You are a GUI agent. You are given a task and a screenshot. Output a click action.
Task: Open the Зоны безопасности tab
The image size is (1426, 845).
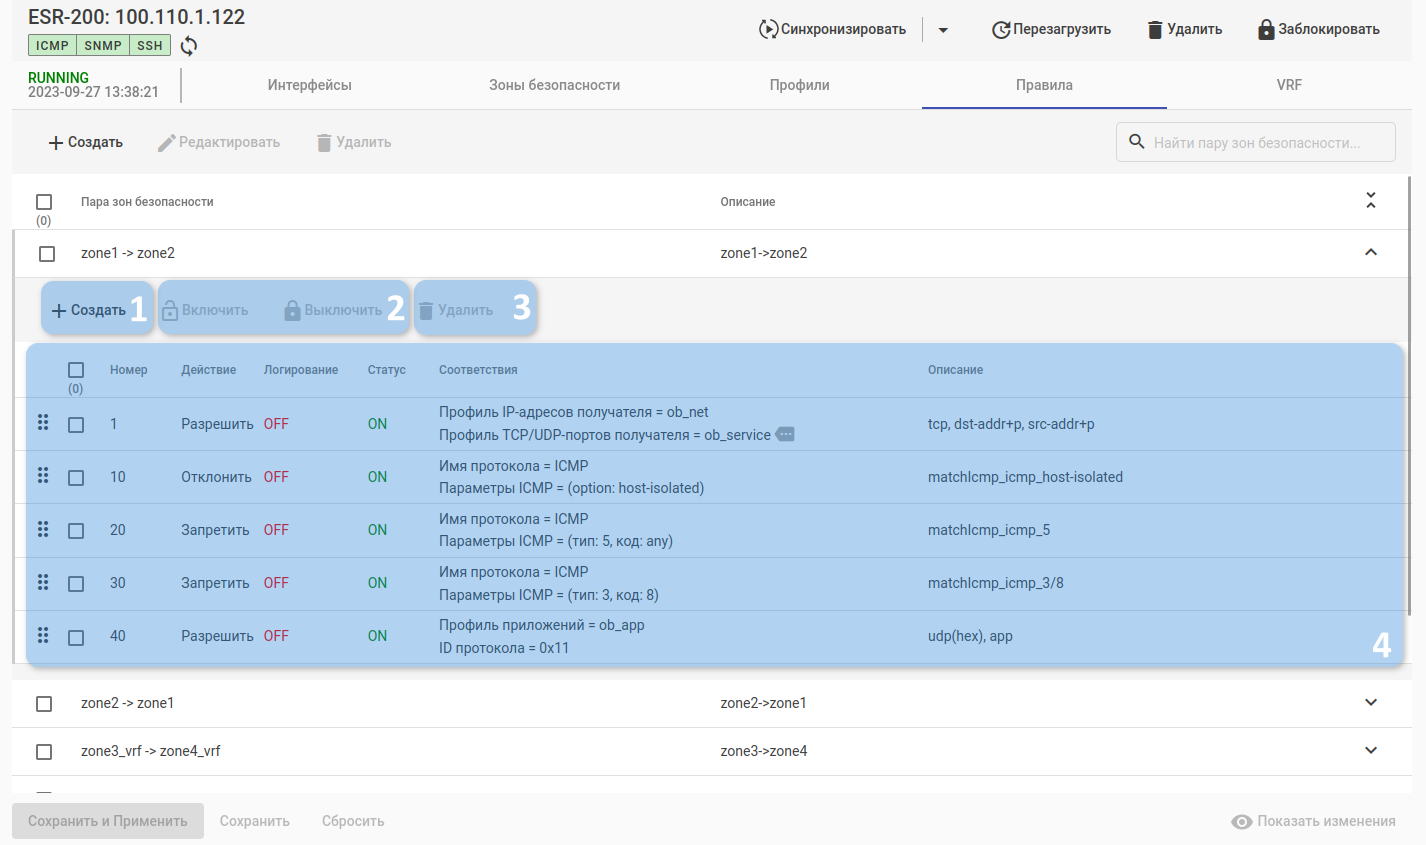[554, 85]
